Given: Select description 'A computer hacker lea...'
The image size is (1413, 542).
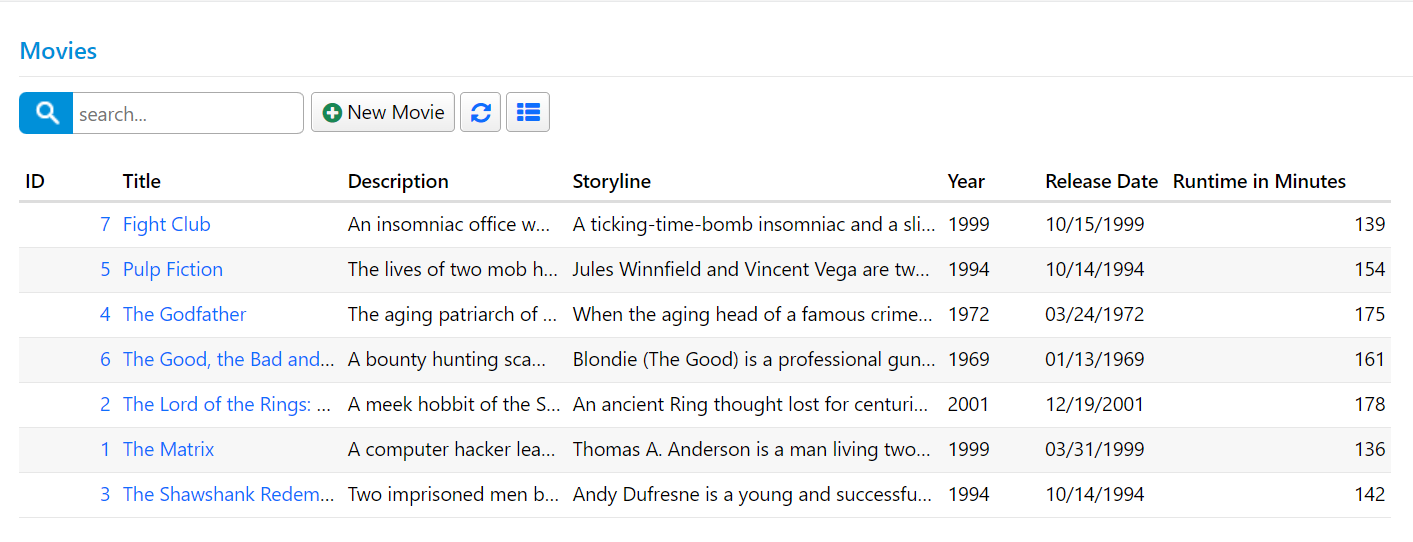Looking at the screenshot, I should point(452,449).
